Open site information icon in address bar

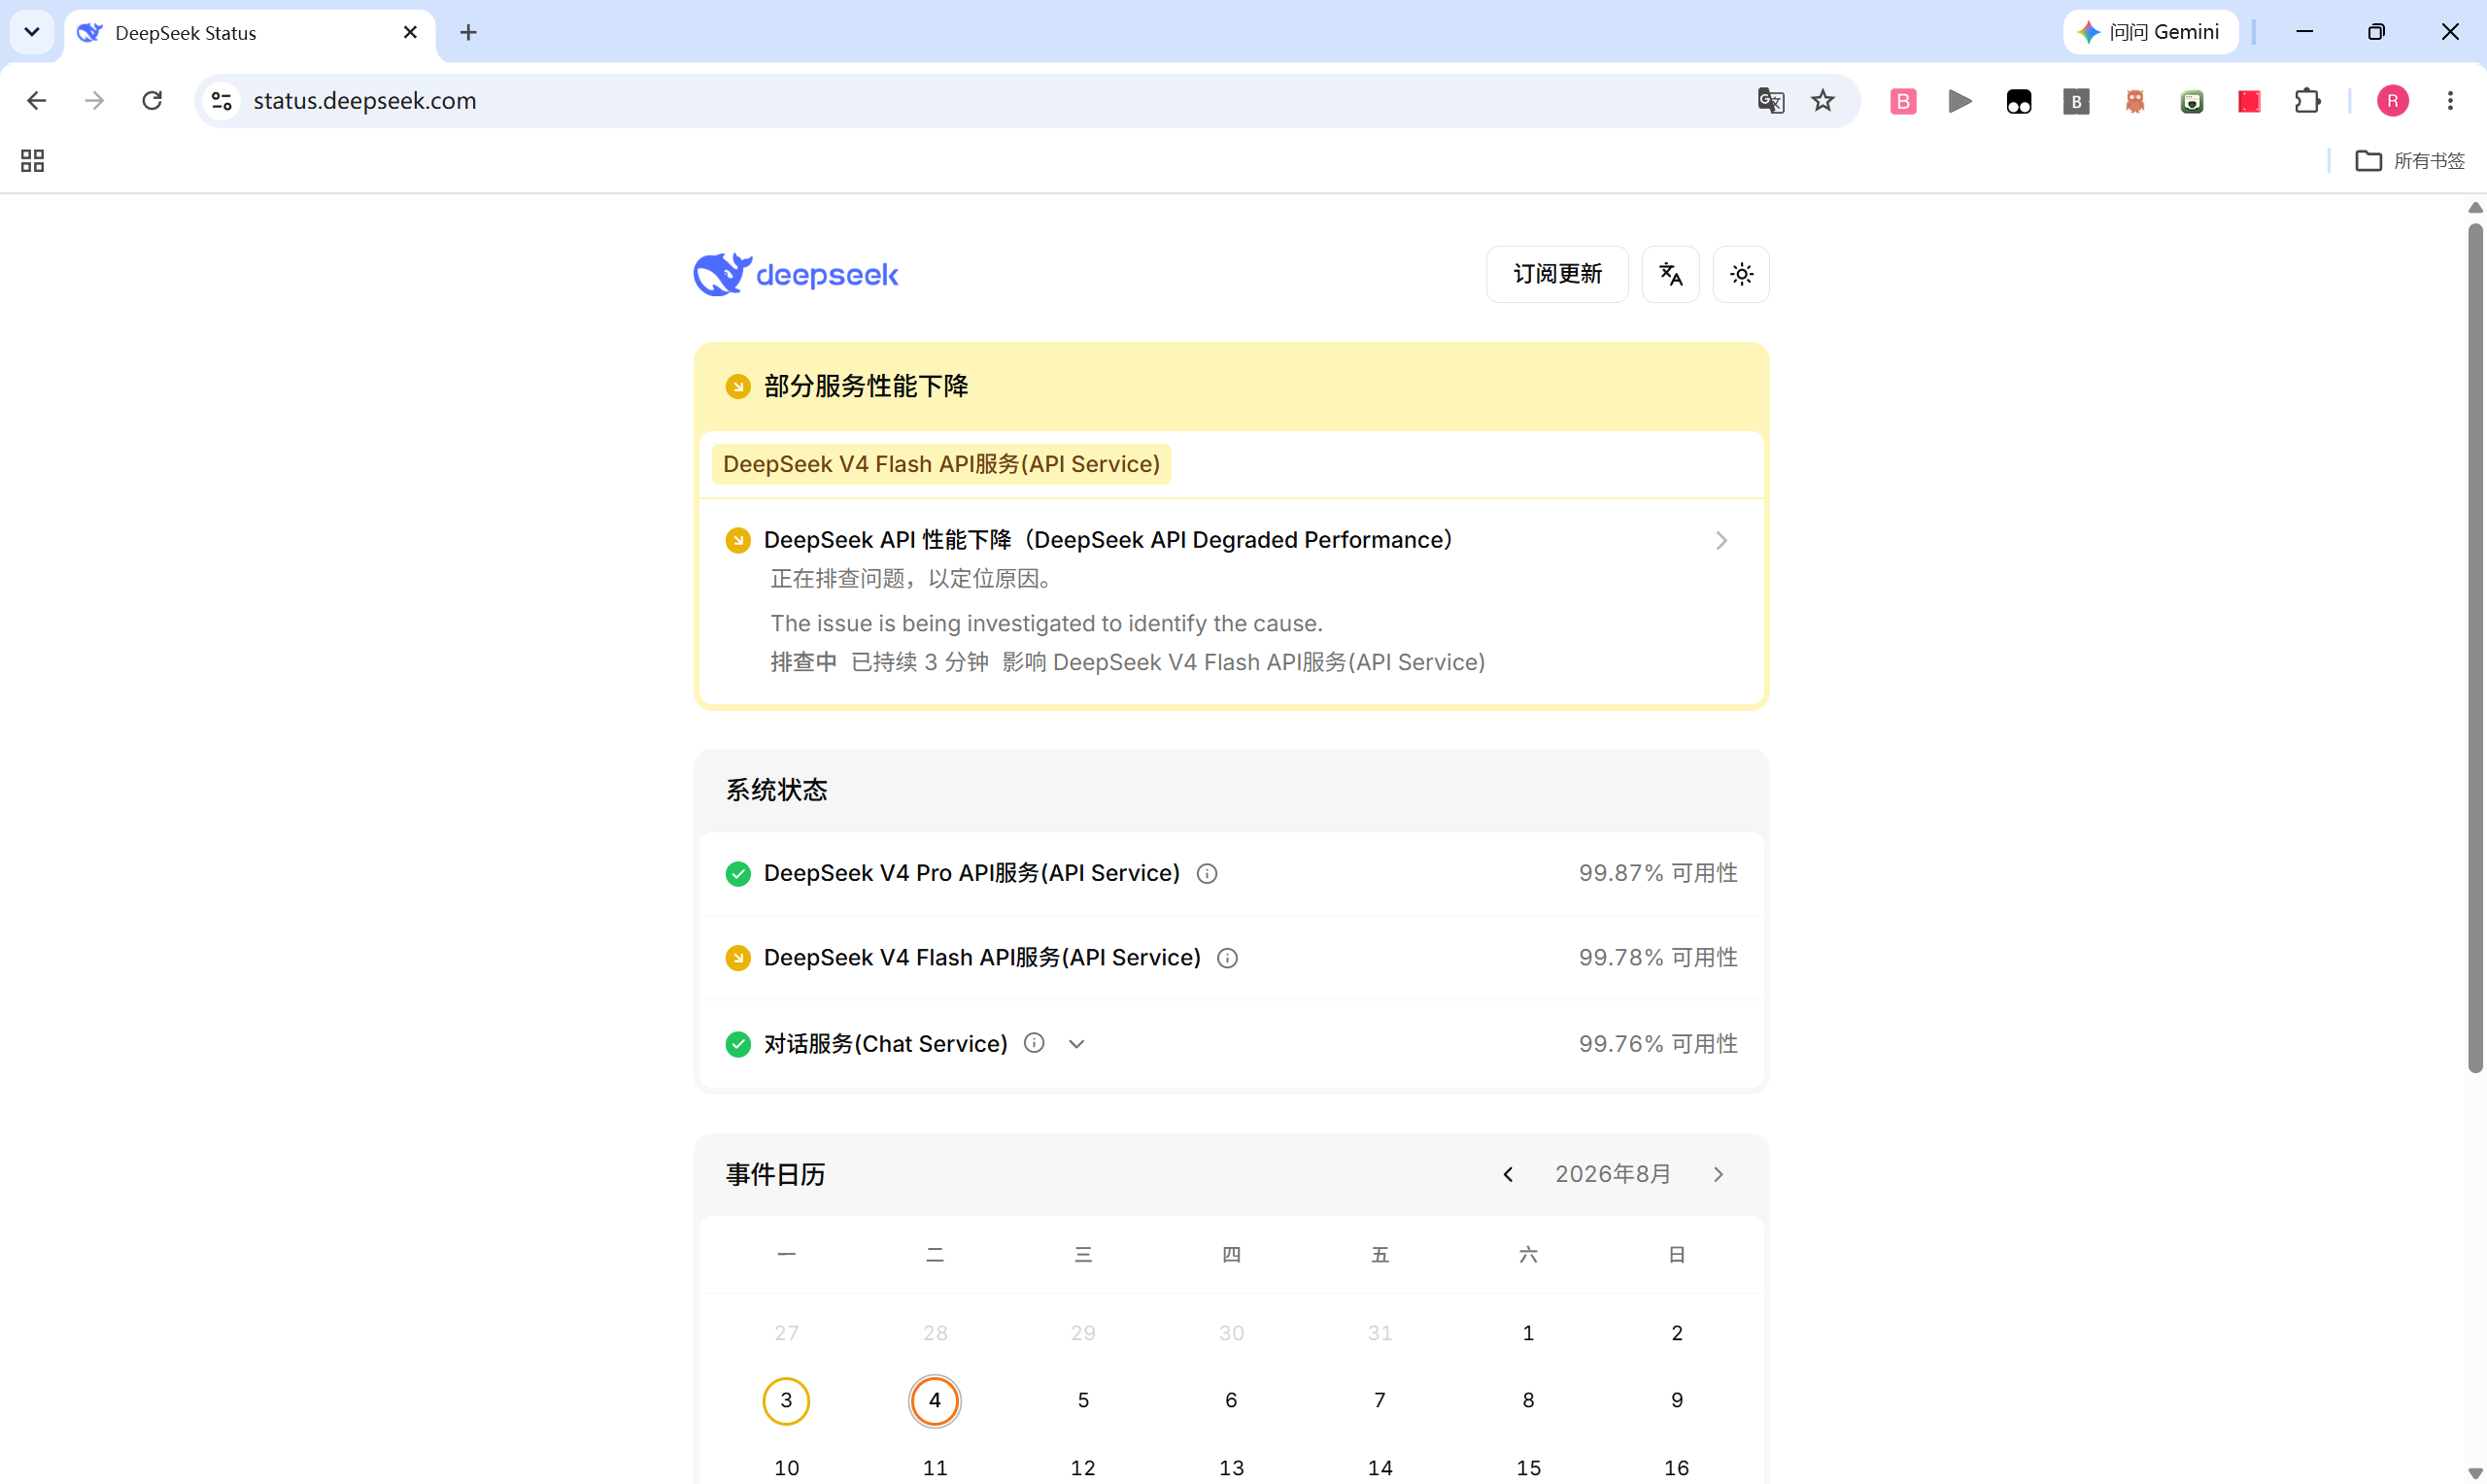(222, 101)
